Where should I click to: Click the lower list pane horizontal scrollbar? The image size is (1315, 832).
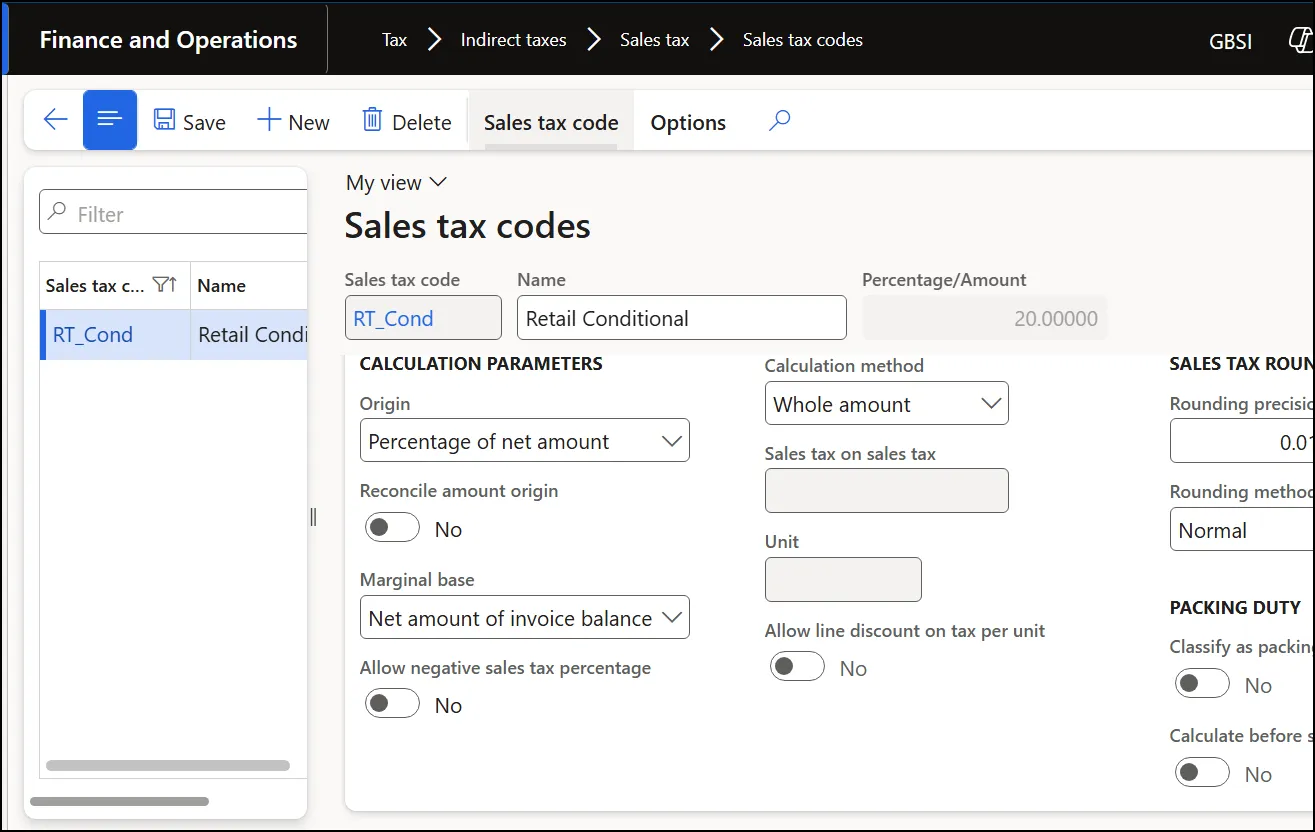pos(119,801)
